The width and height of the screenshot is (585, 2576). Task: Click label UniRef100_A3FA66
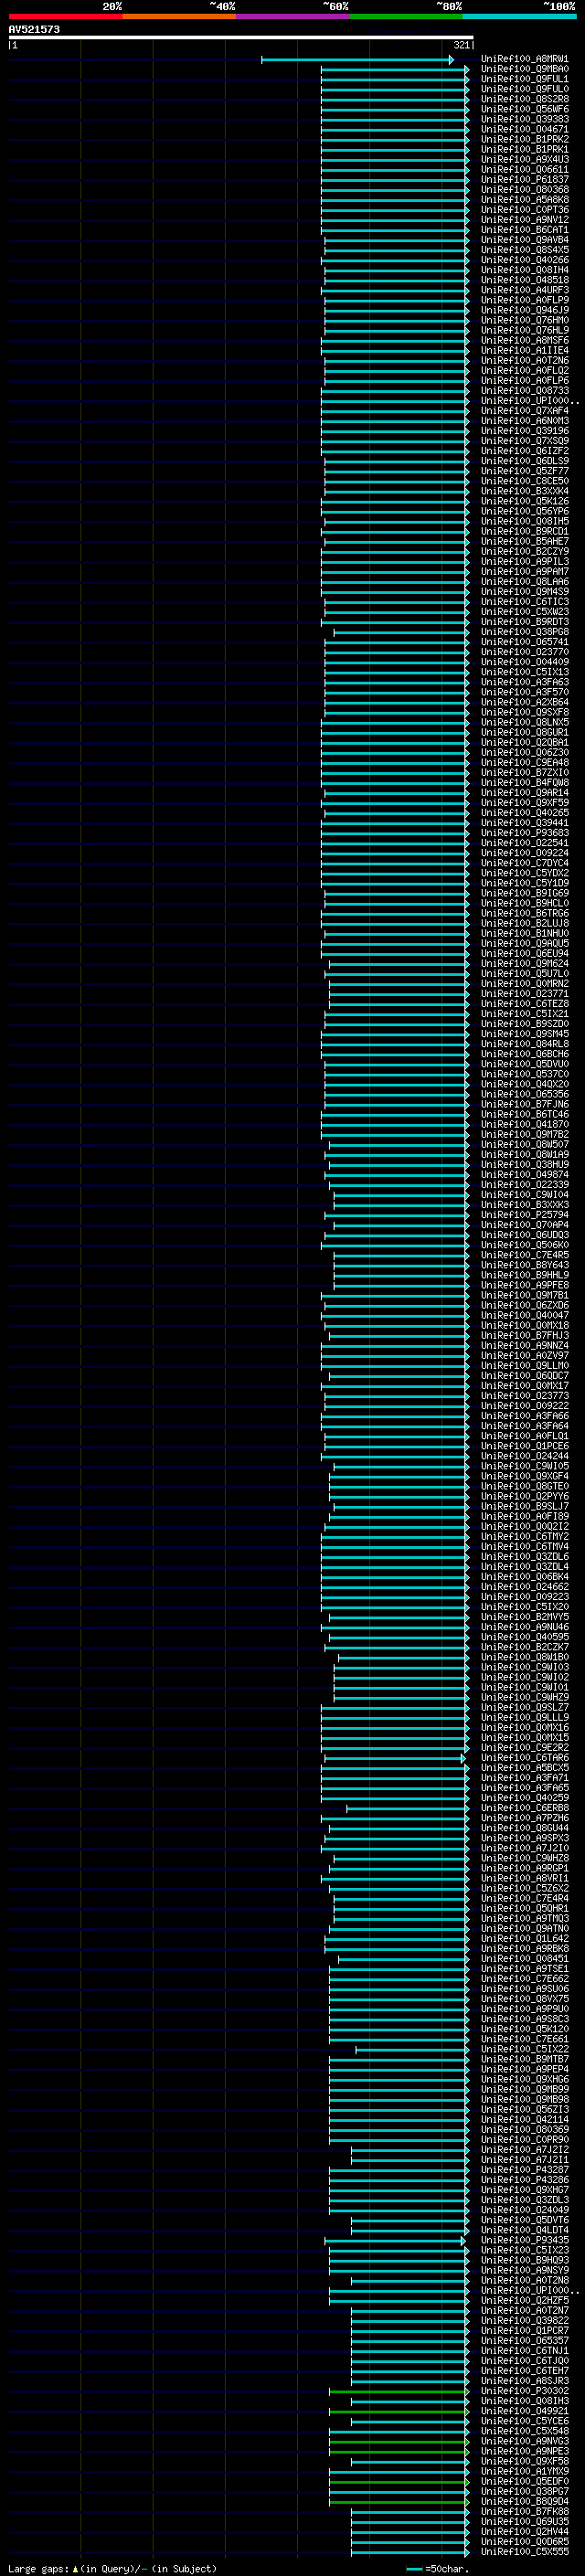525,1416
